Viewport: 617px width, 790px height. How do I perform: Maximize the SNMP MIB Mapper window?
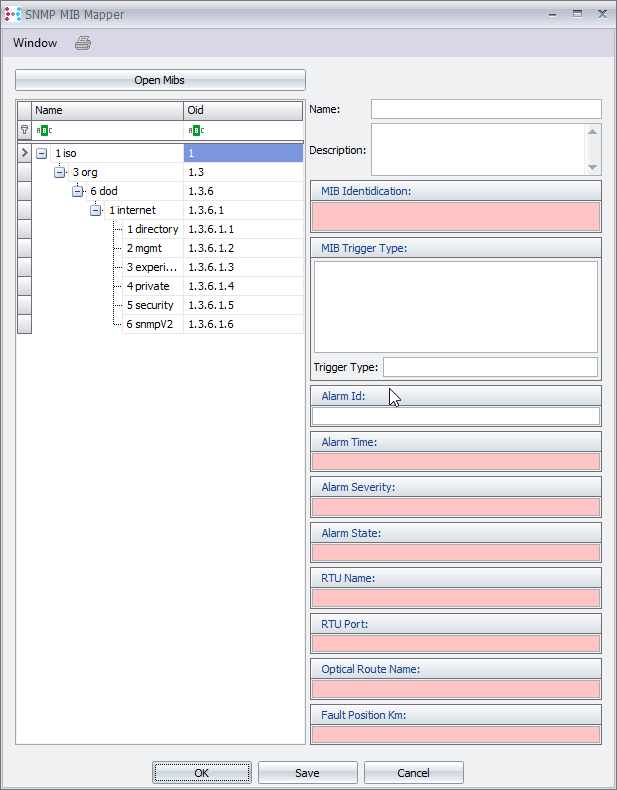pyautogui.click(x=577, y=14)
